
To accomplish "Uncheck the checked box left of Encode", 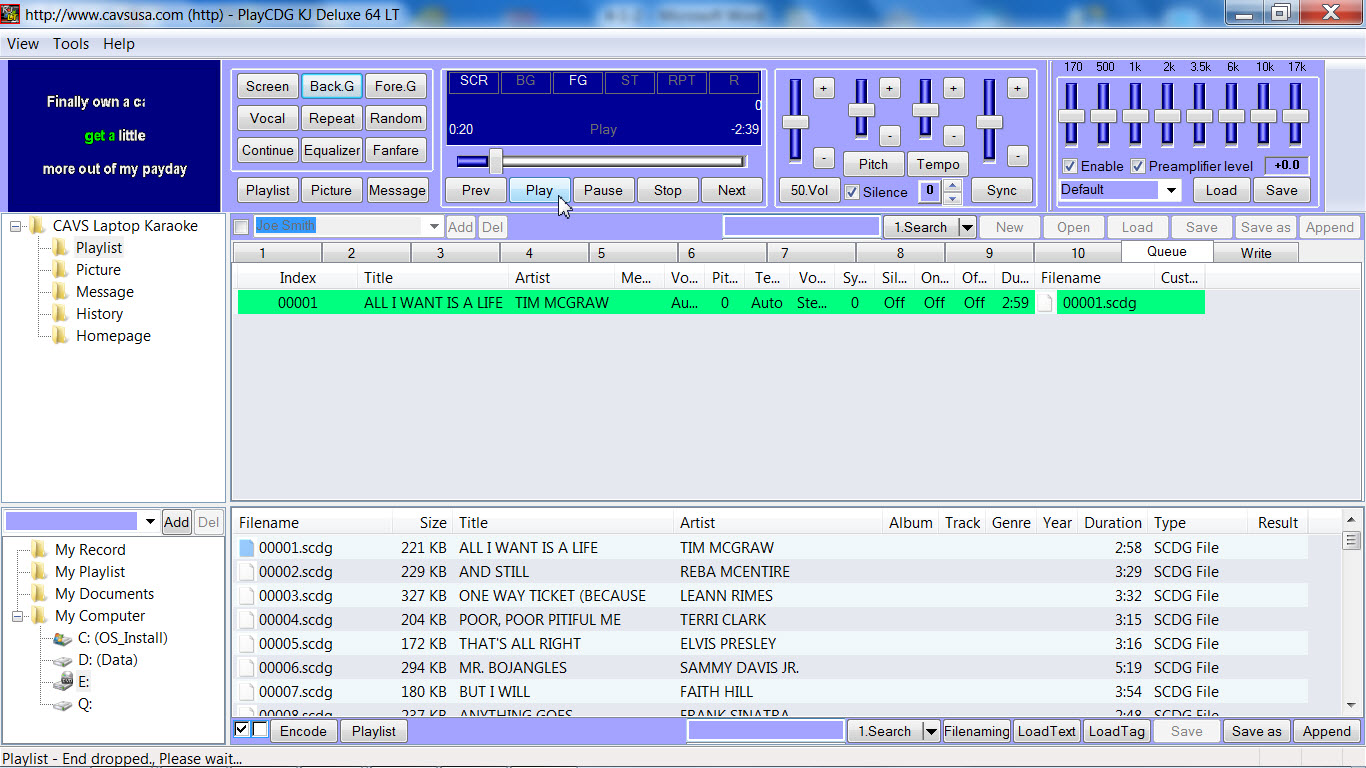I will (241, 730).
